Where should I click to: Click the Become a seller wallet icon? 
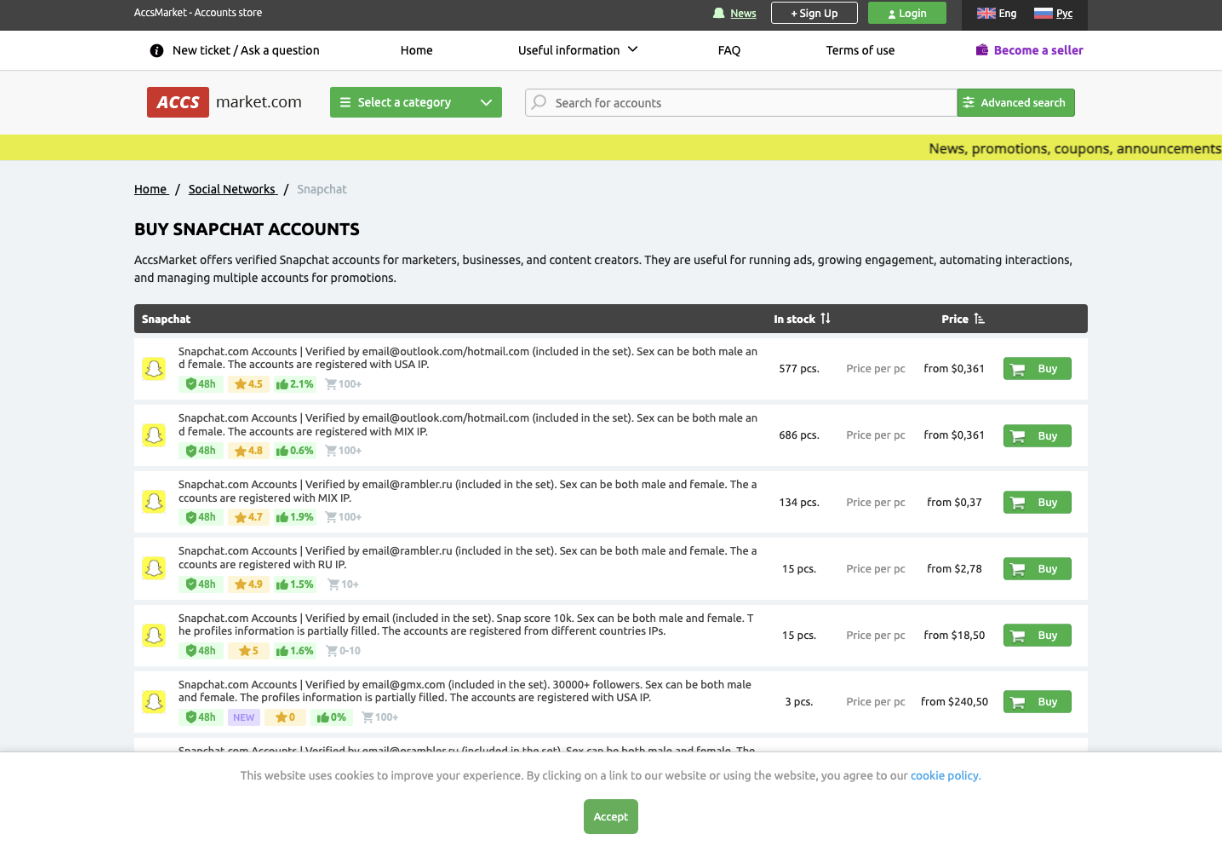click(x=982, y=50)
